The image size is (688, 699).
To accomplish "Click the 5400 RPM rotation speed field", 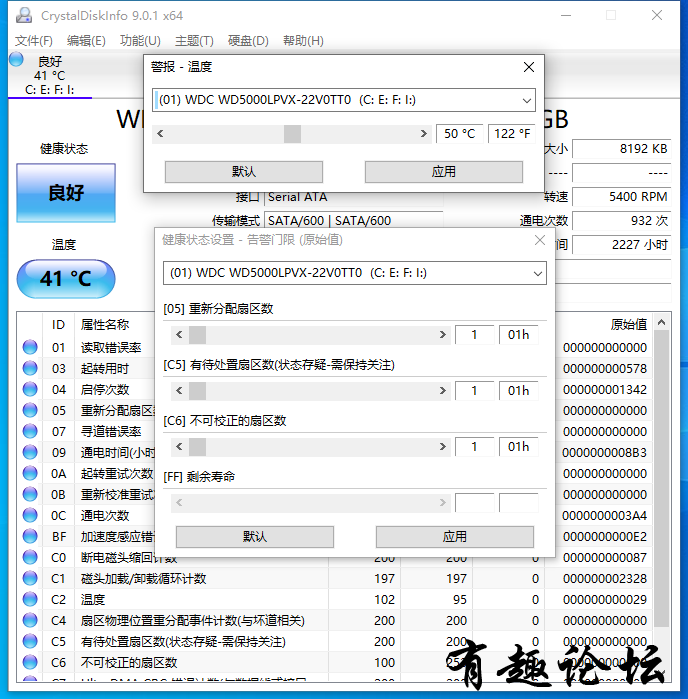I will pyautogui.click(x=622, y=197).
